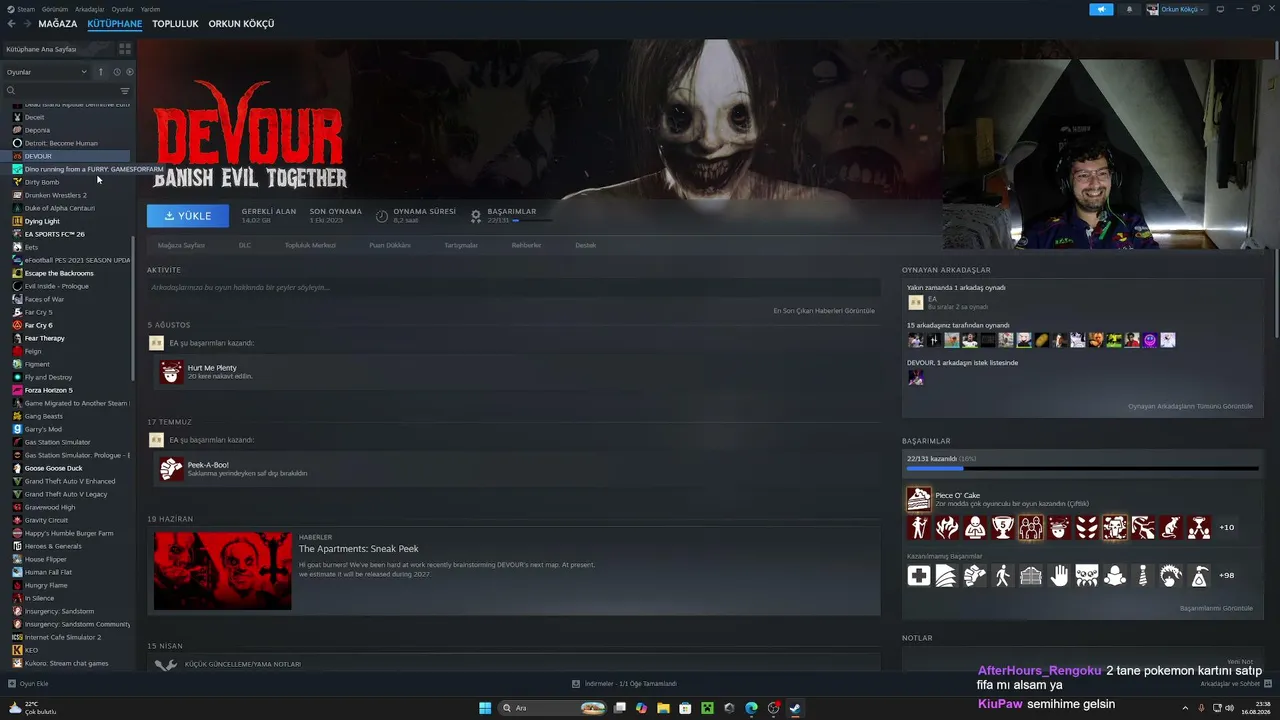Image resolution: width=1280 pixels, height=720 pixels.
Task: Click the activity comment input field
Action: 513,288
